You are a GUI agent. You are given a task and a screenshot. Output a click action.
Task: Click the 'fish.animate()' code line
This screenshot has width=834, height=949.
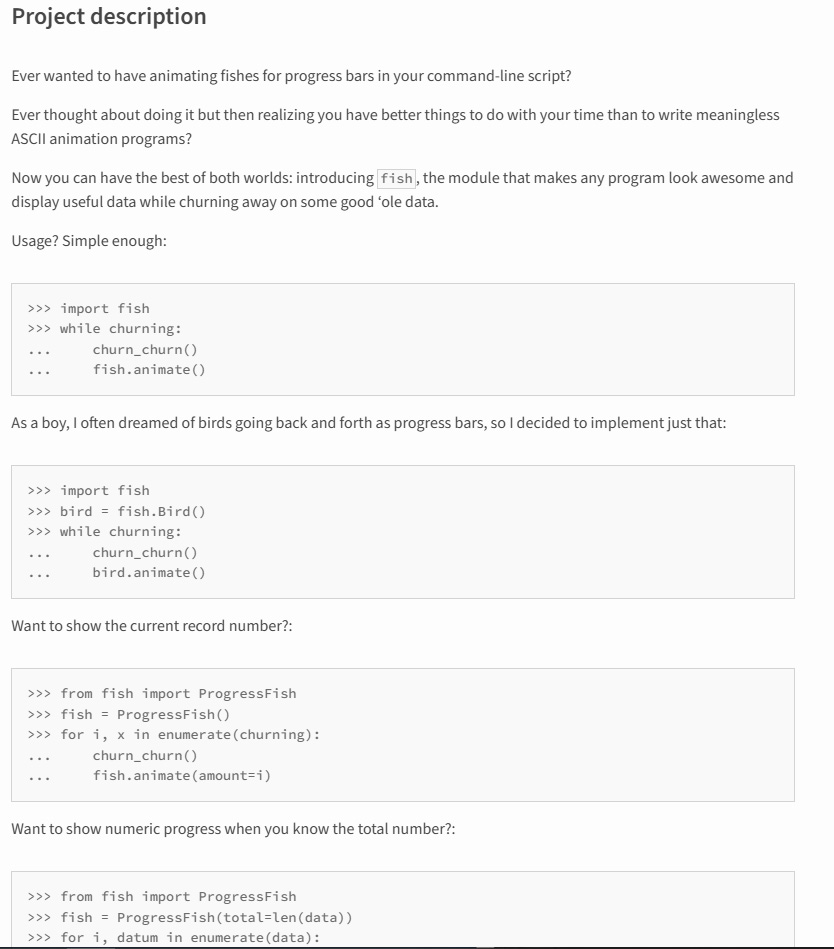(x=149, y=370)
